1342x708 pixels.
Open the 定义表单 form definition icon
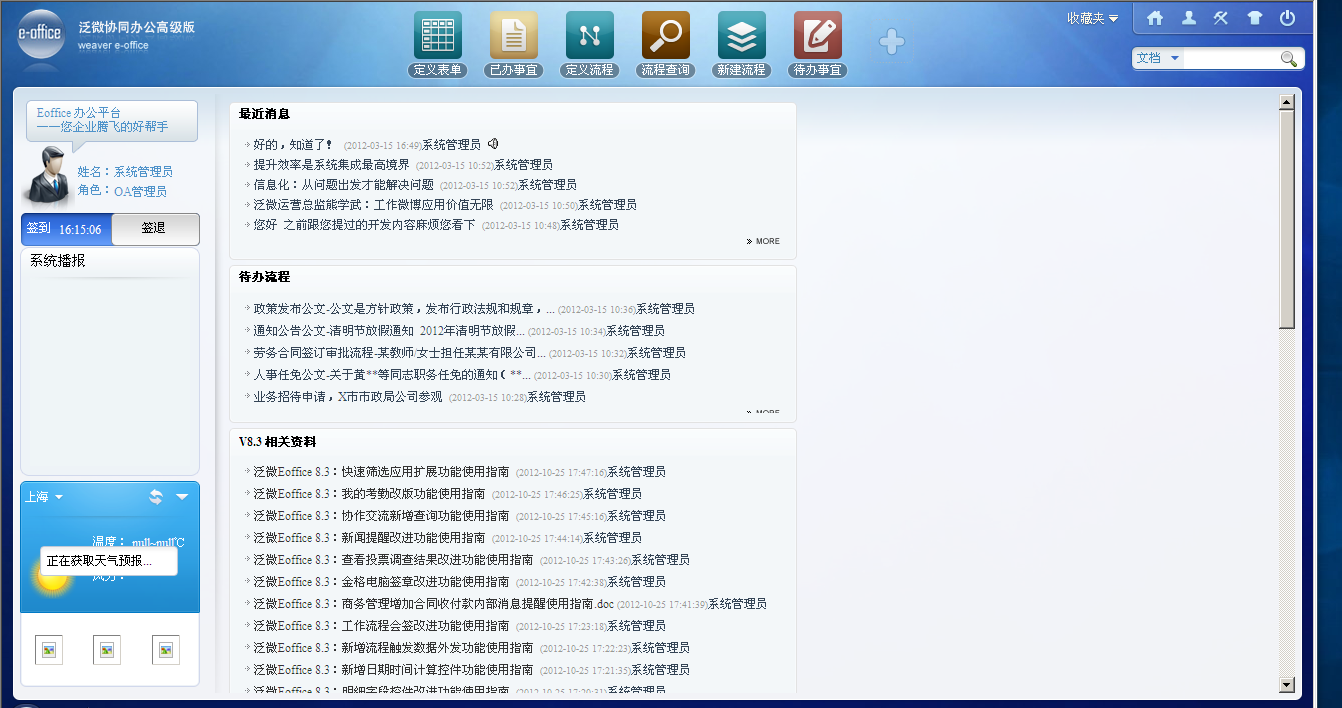coord(438,35)
